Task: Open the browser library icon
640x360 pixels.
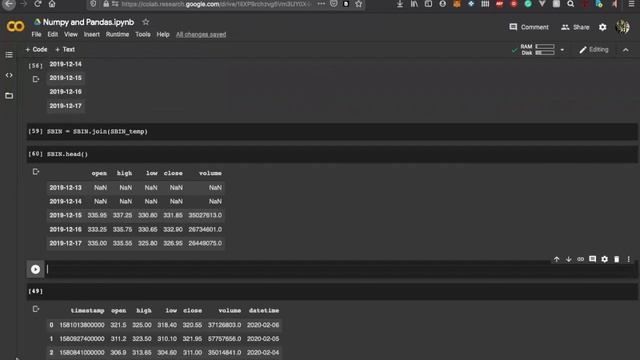Action: point(414,4)
